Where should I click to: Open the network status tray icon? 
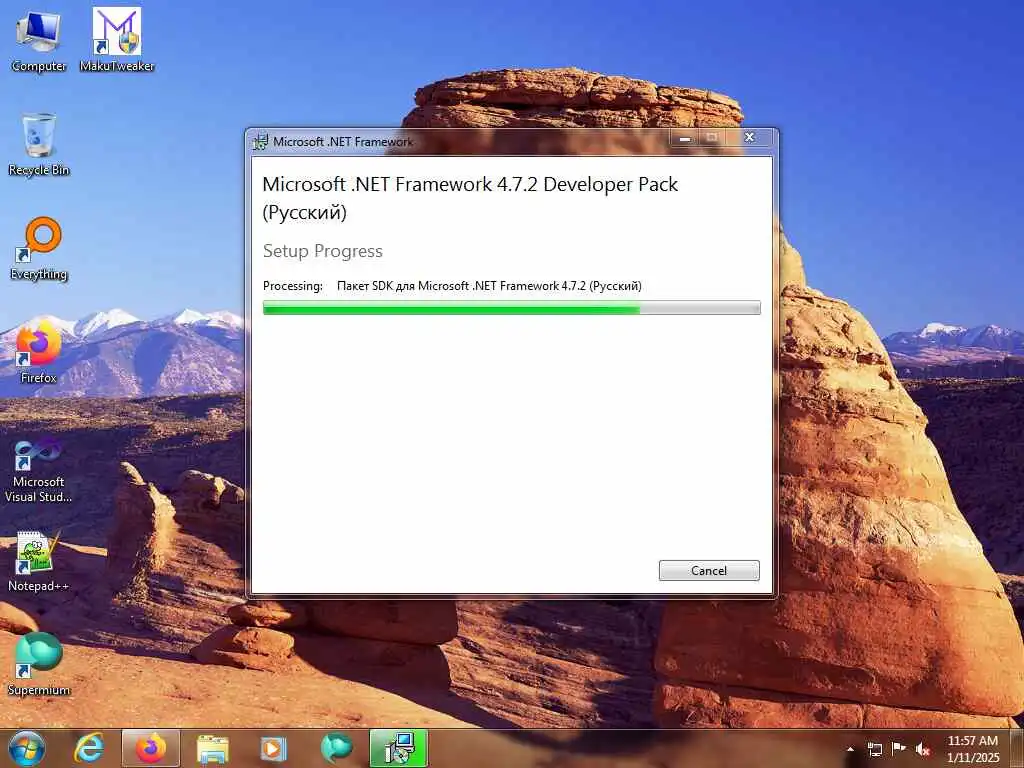(x=874, y=749)
